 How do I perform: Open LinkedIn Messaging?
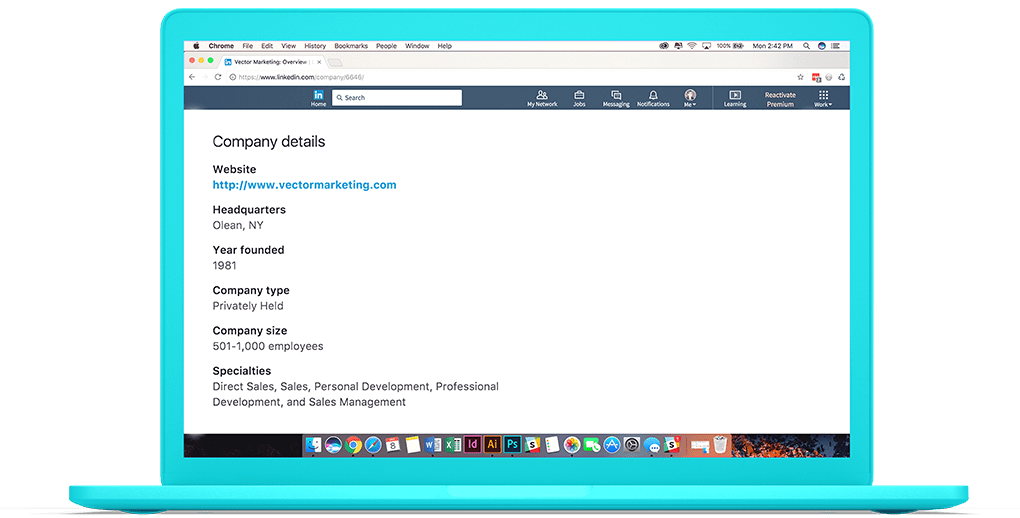[615, 98]
